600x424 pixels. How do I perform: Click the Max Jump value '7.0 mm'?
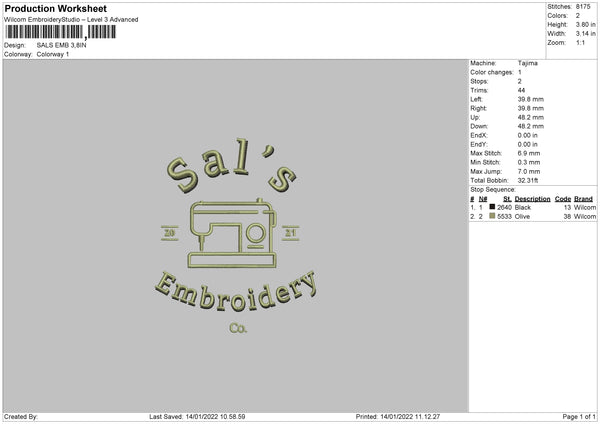(529, 171)
